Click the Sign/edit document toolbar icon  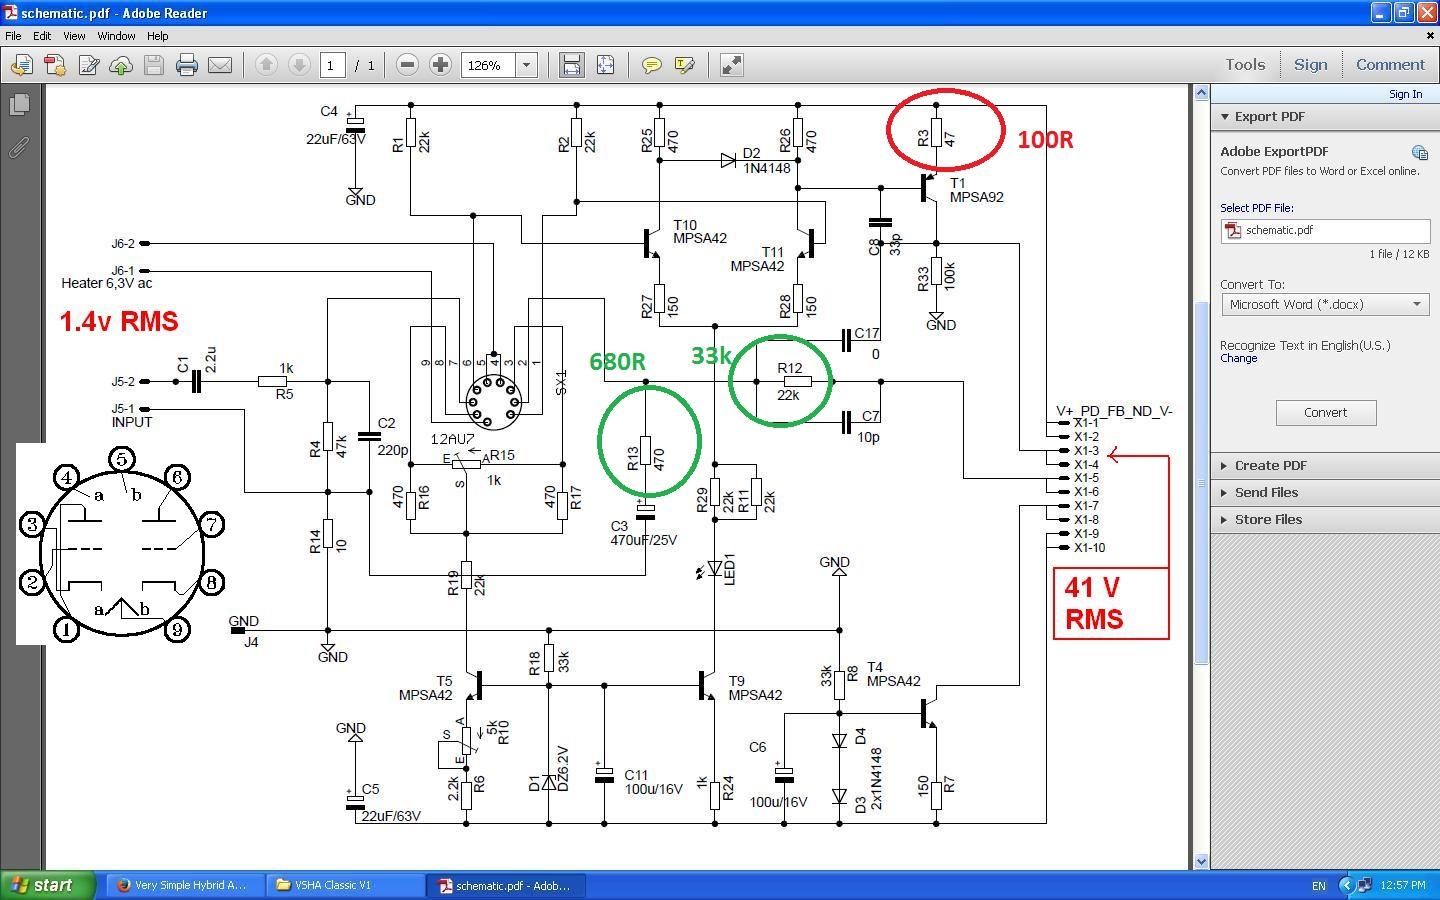tap(88, 65)
